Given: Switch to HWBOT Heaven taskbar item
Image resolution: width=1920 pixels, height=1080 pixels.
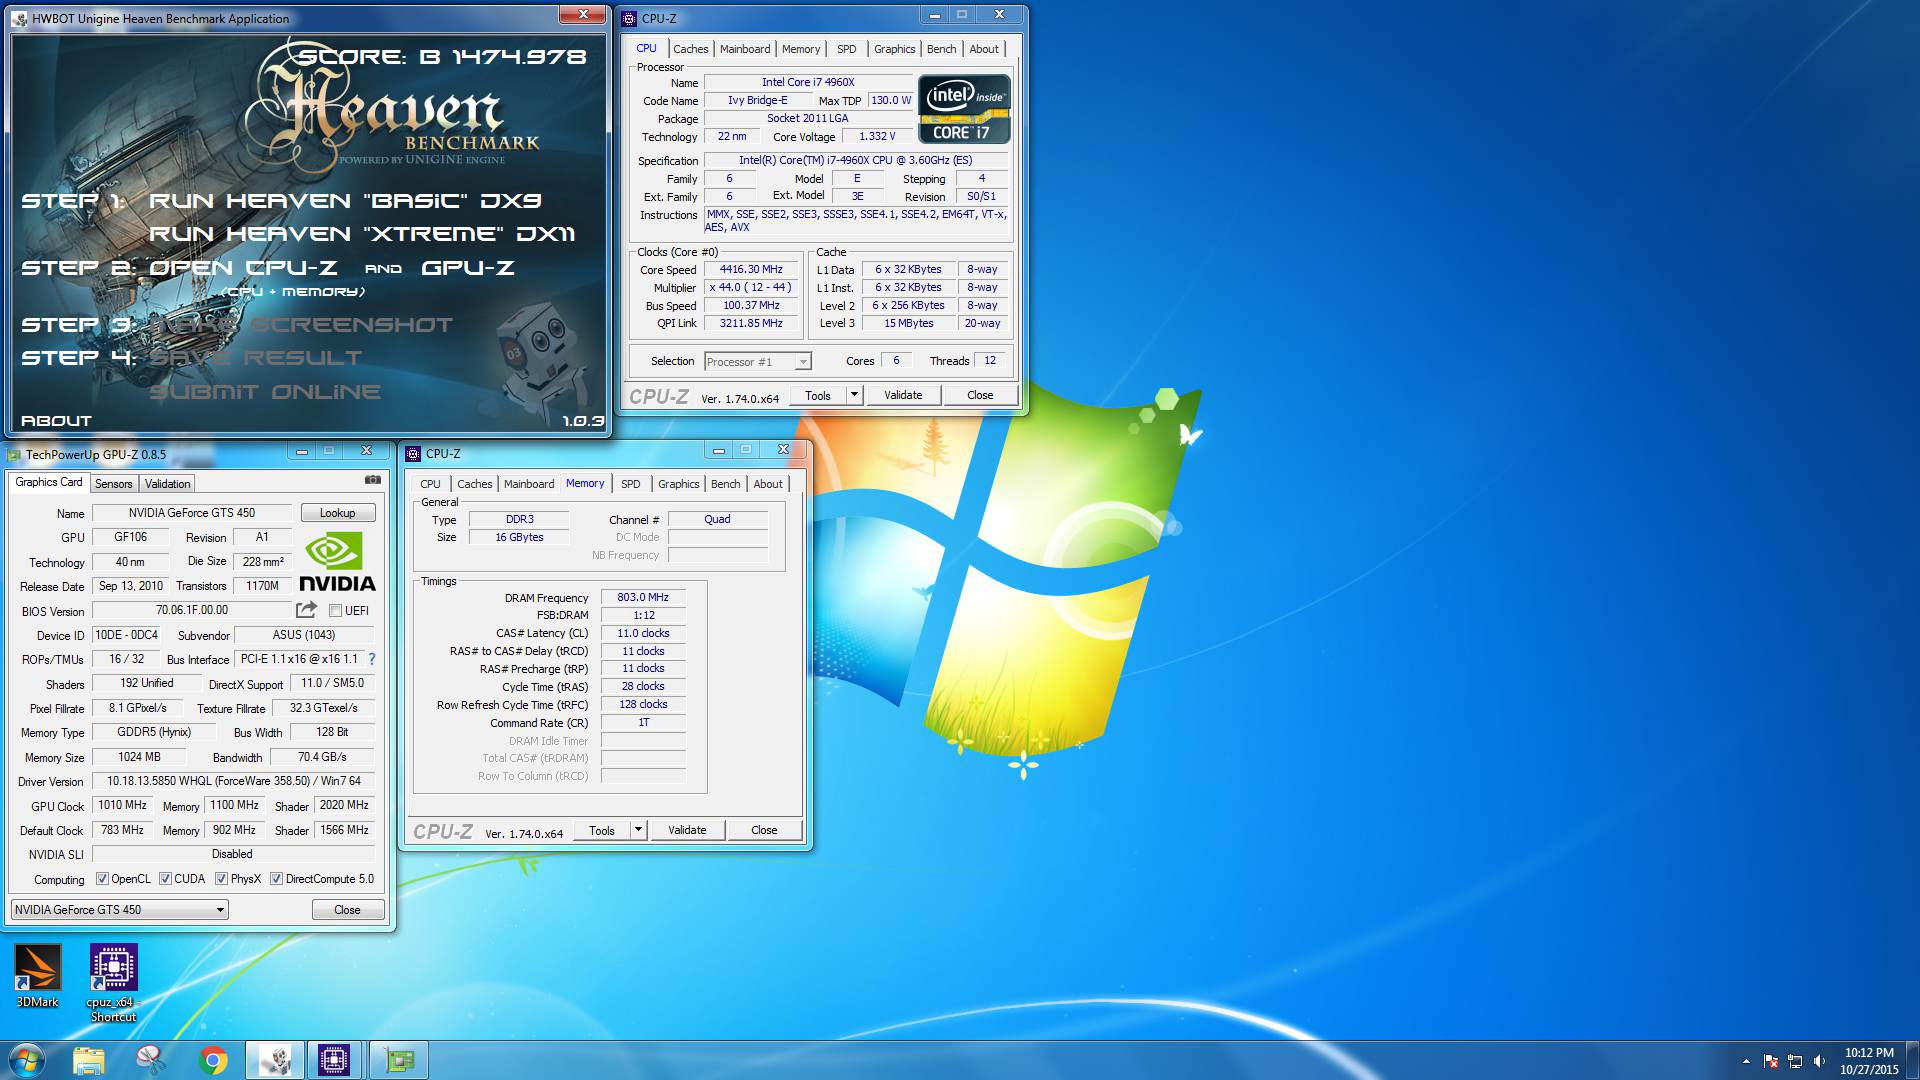Looking at the screenshot, I should pos(275,1060).
